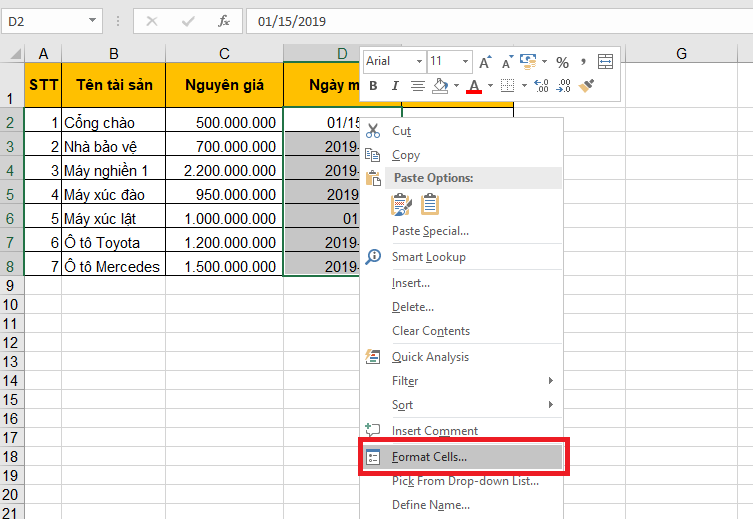This screenshot has width=753, height=519.
Task: Click Clear Contents menu entry
Action: (430, 331)
